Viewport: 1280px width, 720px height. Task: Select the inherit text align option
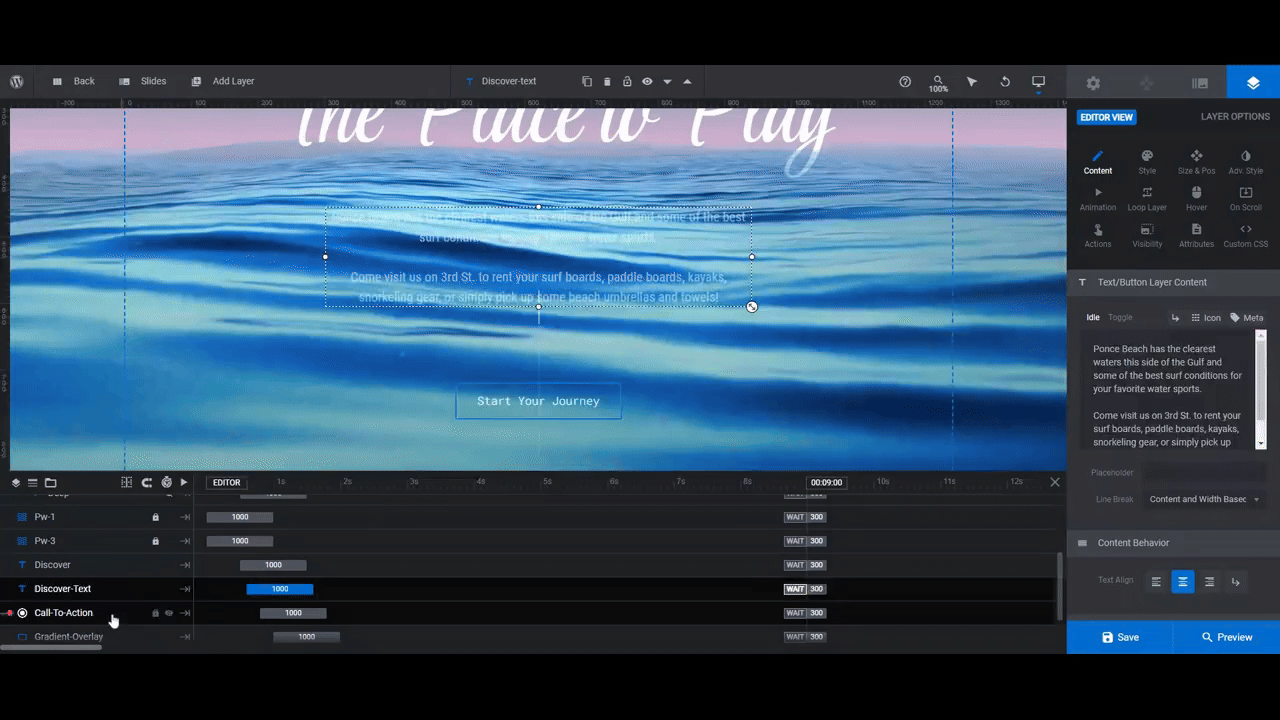[x=1236, y=581]
